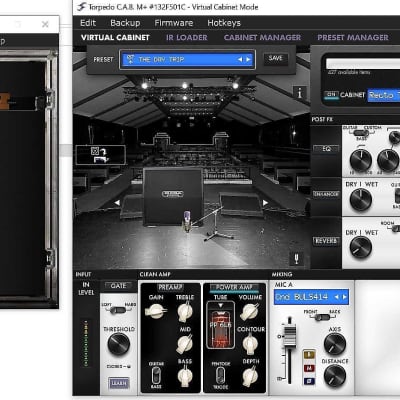Flip the EQ Guitar/Bass/Custom switch
Screen dimensions: 400x400
(361, 133)
